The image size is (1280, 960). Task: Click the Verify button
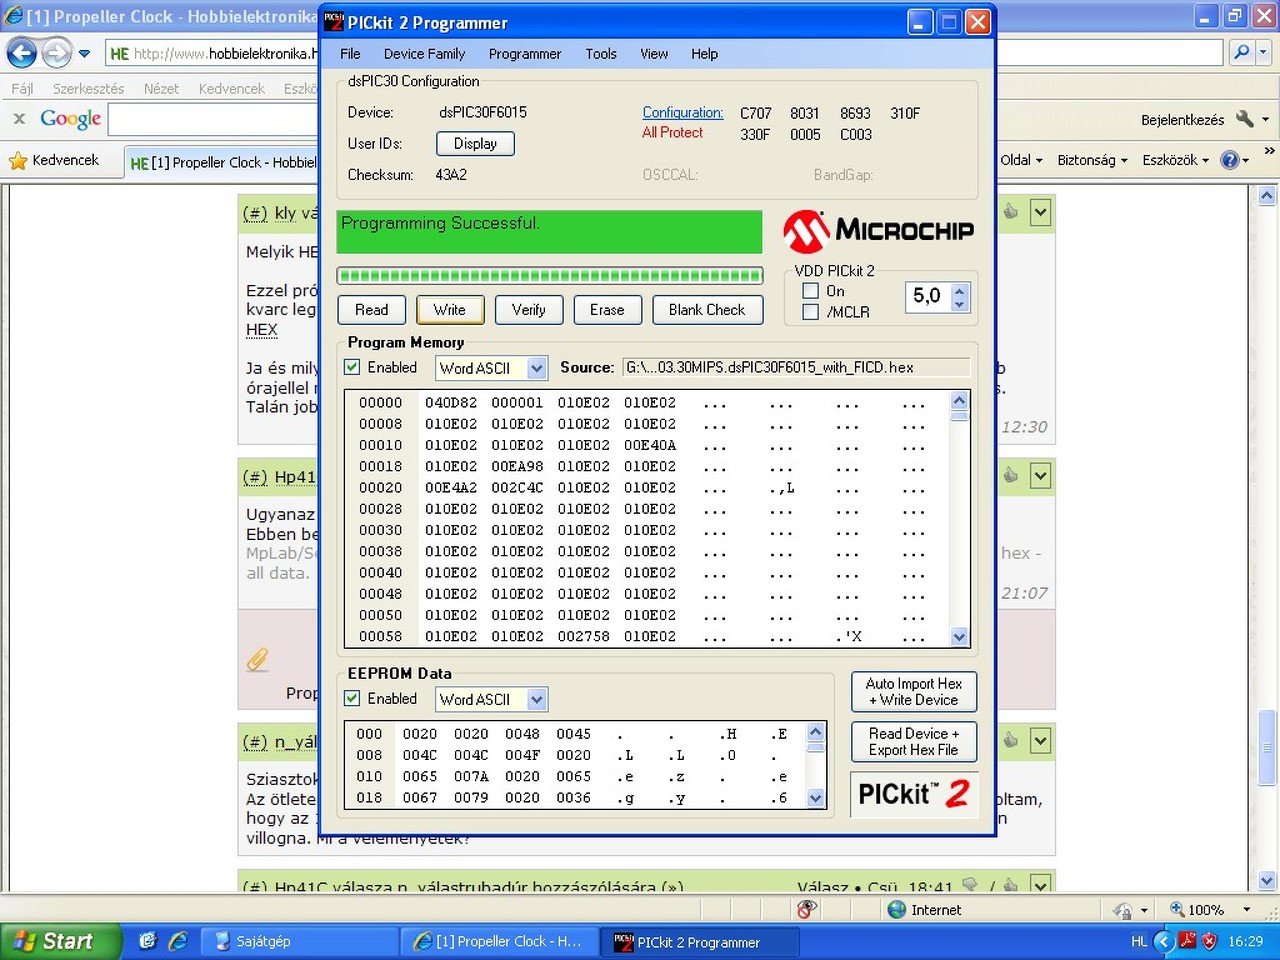pos(529,310)
